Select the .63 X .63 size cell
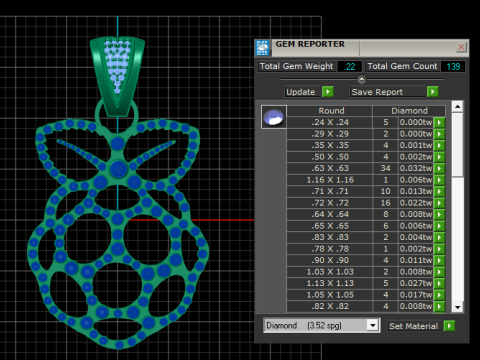Viewport: 480px width, 360px height. (x=330, y=168)
